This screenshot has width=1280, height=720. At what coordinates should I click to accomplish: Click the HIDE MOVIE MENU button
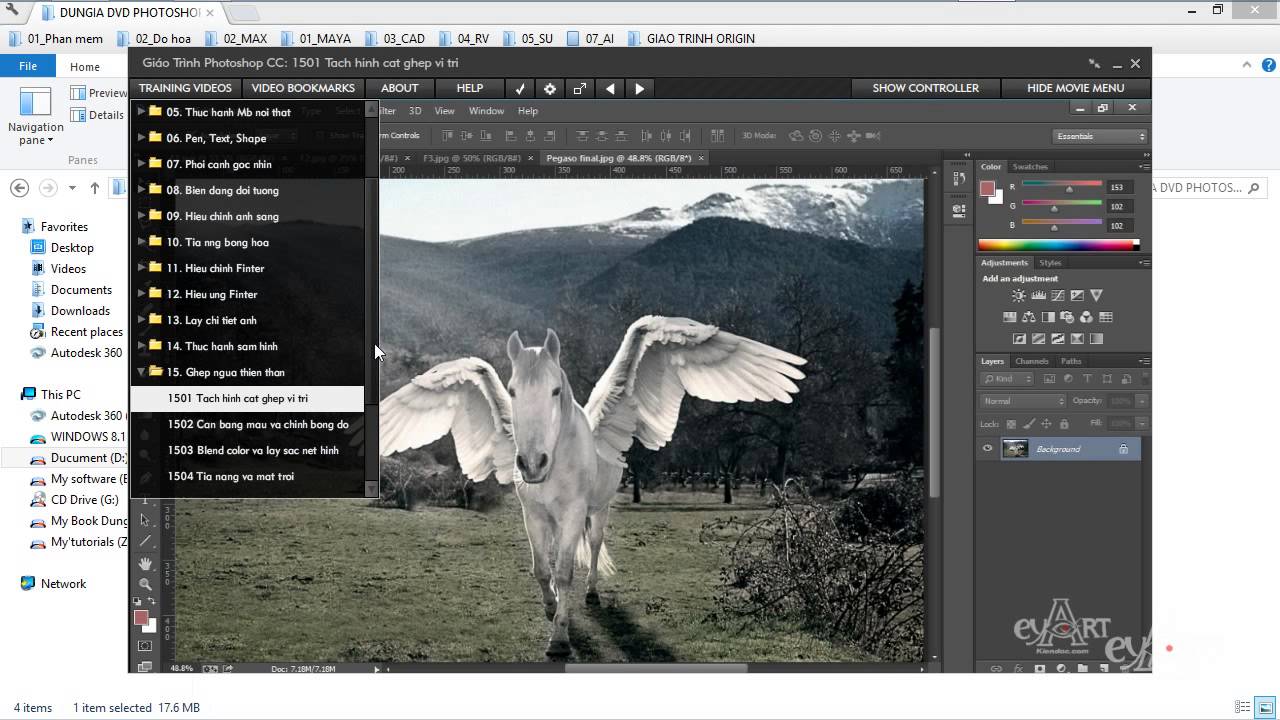click(1075, 88)
